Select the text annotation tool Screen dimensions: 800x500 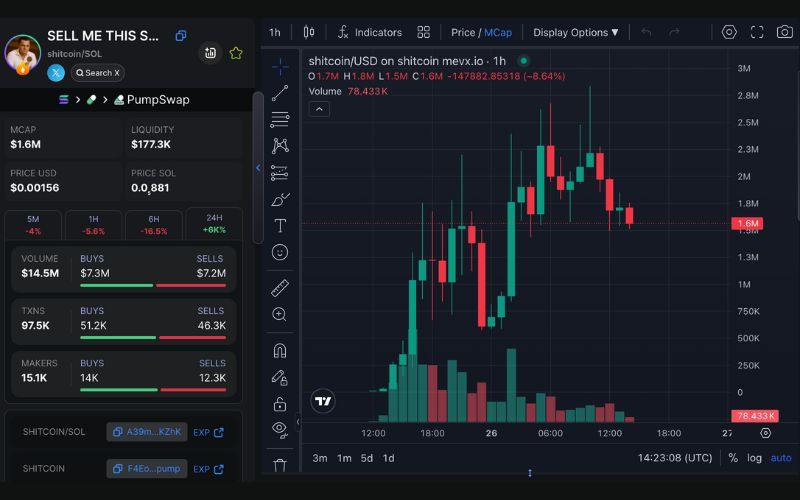coord(280,225)
